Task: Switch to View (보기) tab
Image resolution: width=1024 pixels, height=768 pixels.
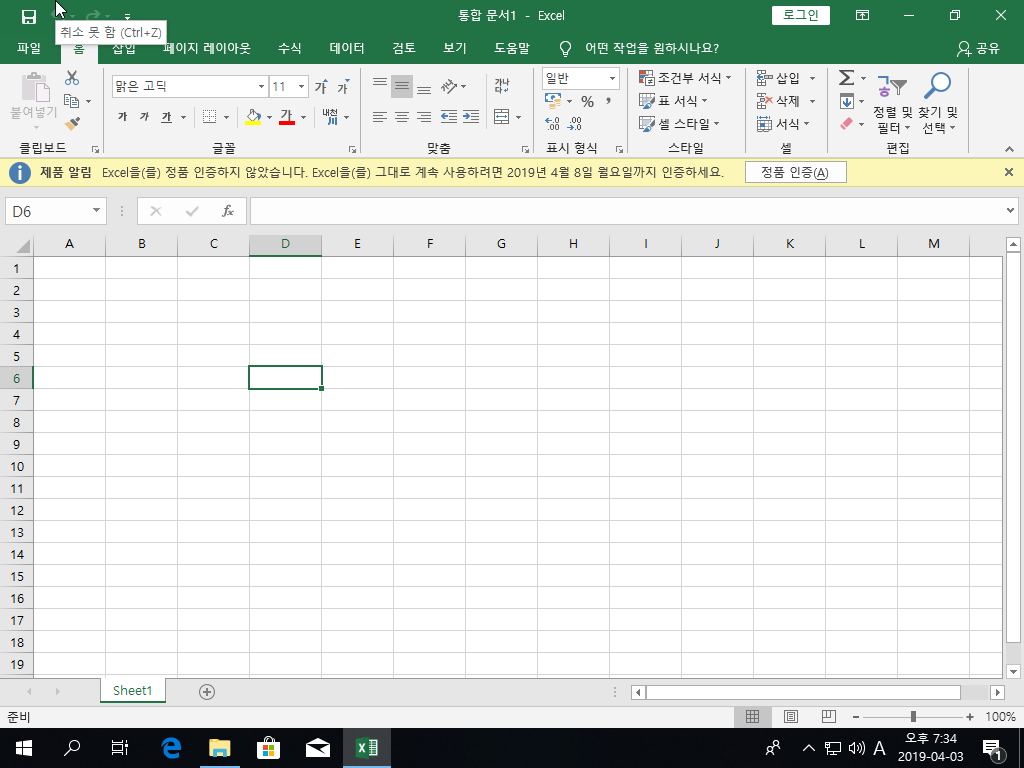Action: pyautogui.click(x=455, y=48)
